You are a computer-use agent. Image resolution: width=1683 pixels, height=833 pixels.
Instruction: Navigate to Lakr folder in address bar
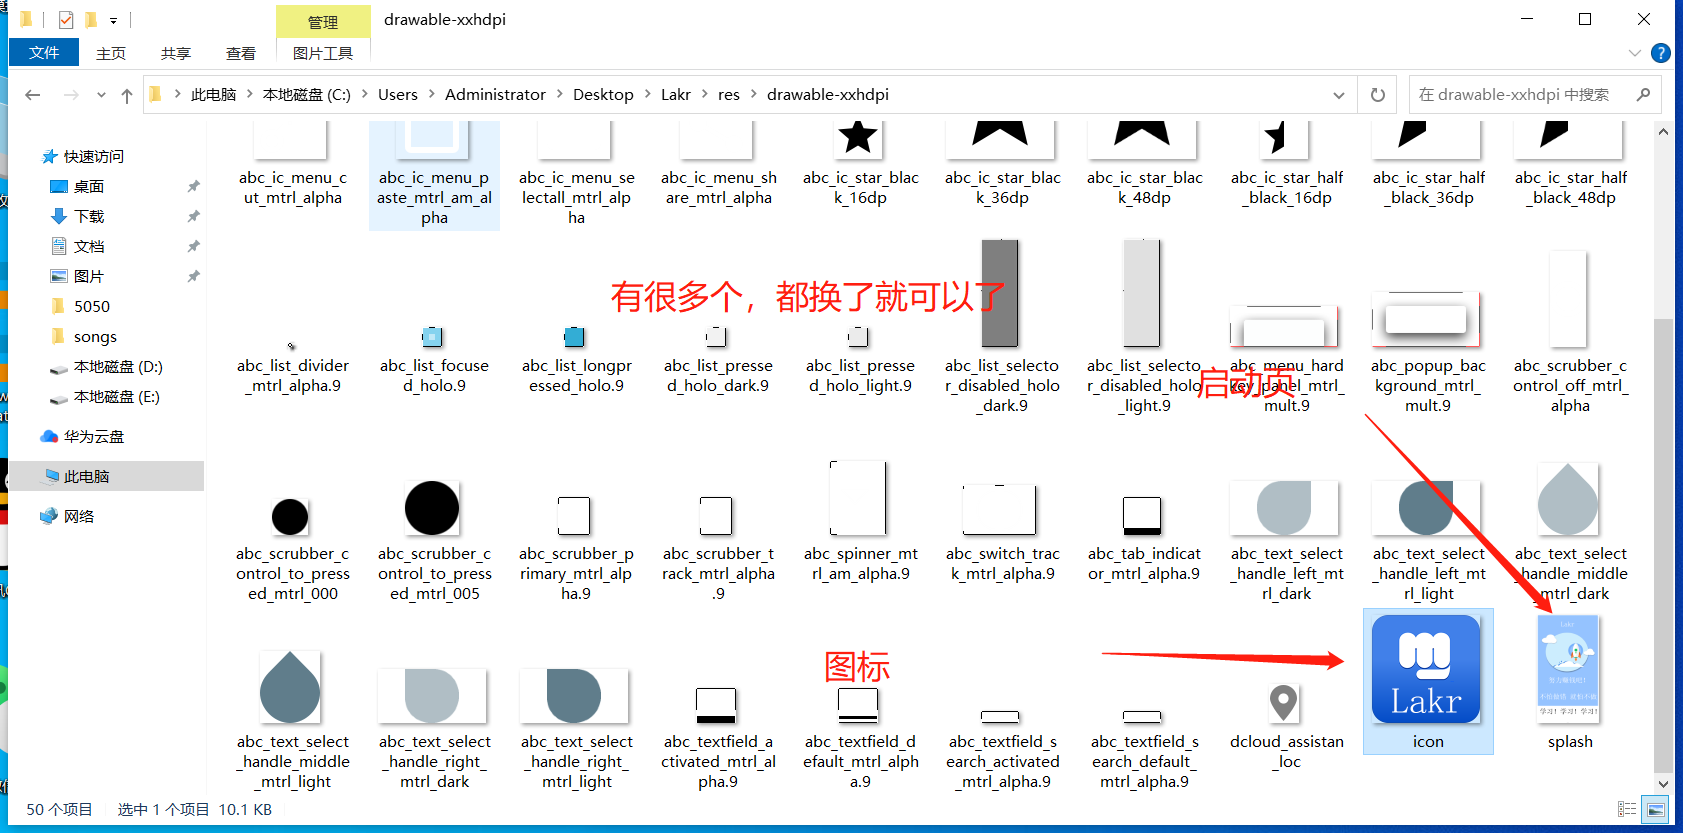(x=676, y=95)
